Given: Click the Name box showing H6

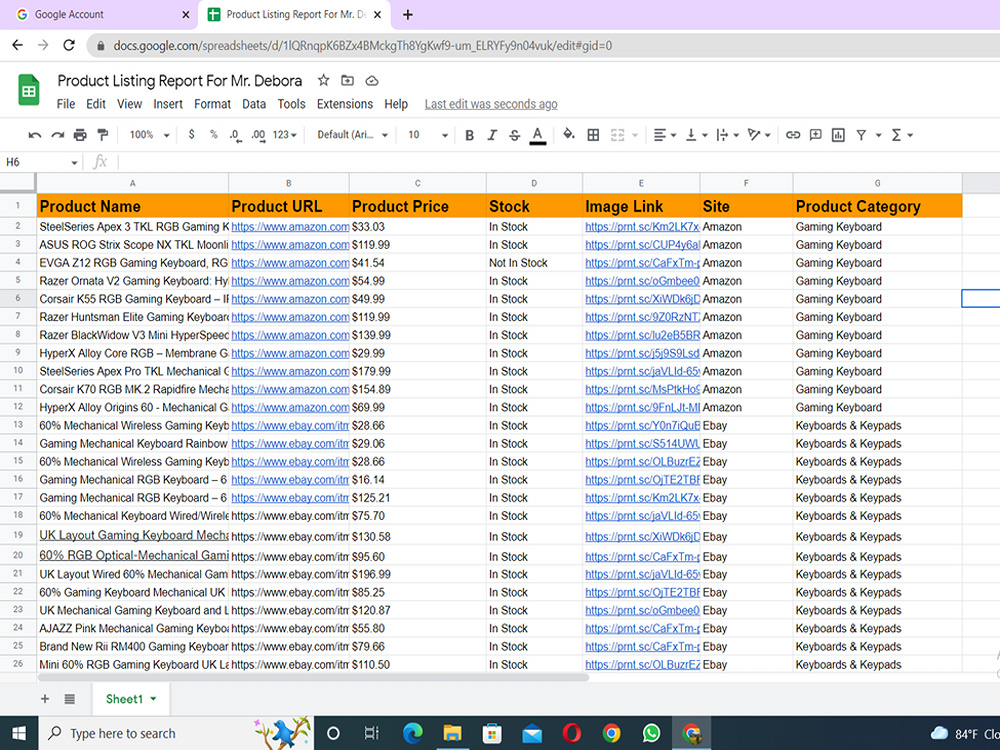Looking at the screenshot, I should coord(41,163).
